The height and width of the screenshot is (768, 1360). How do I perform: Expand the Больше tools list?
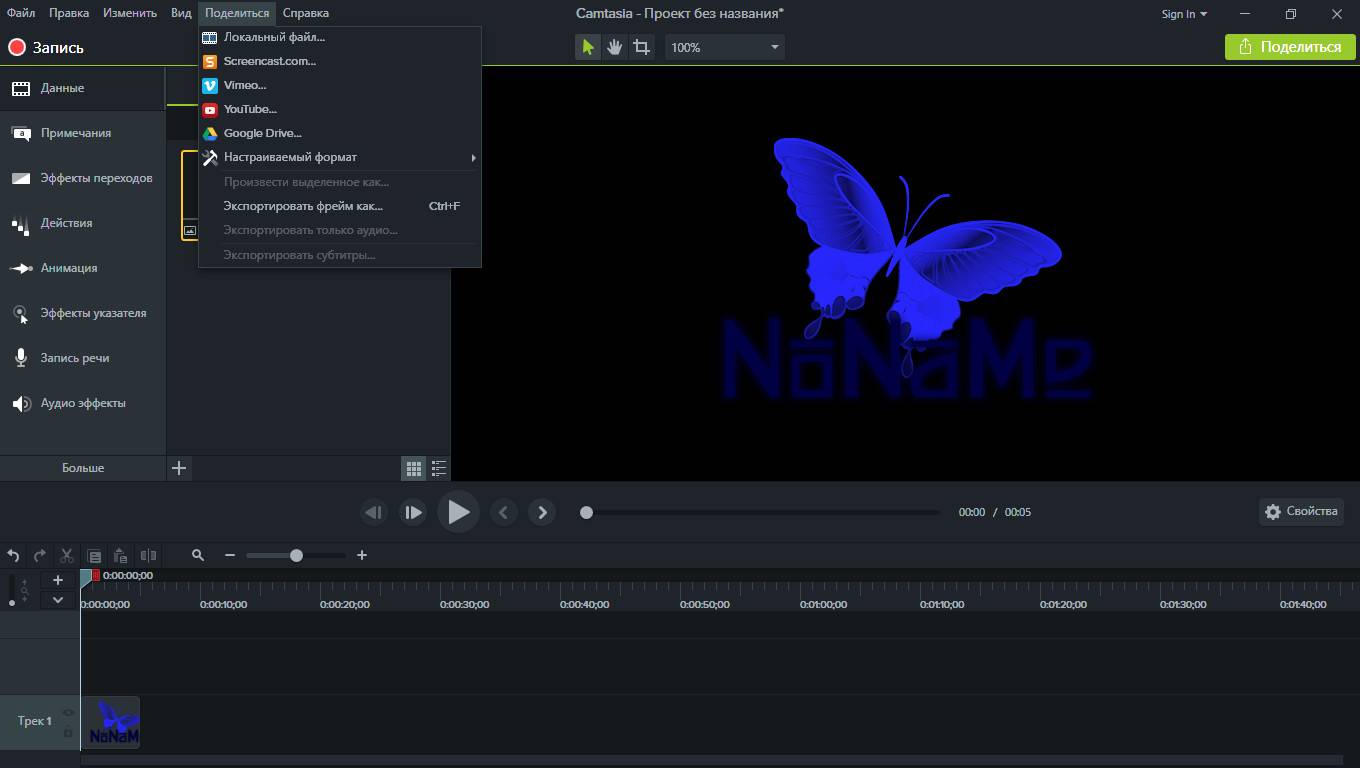click(83, 468)
